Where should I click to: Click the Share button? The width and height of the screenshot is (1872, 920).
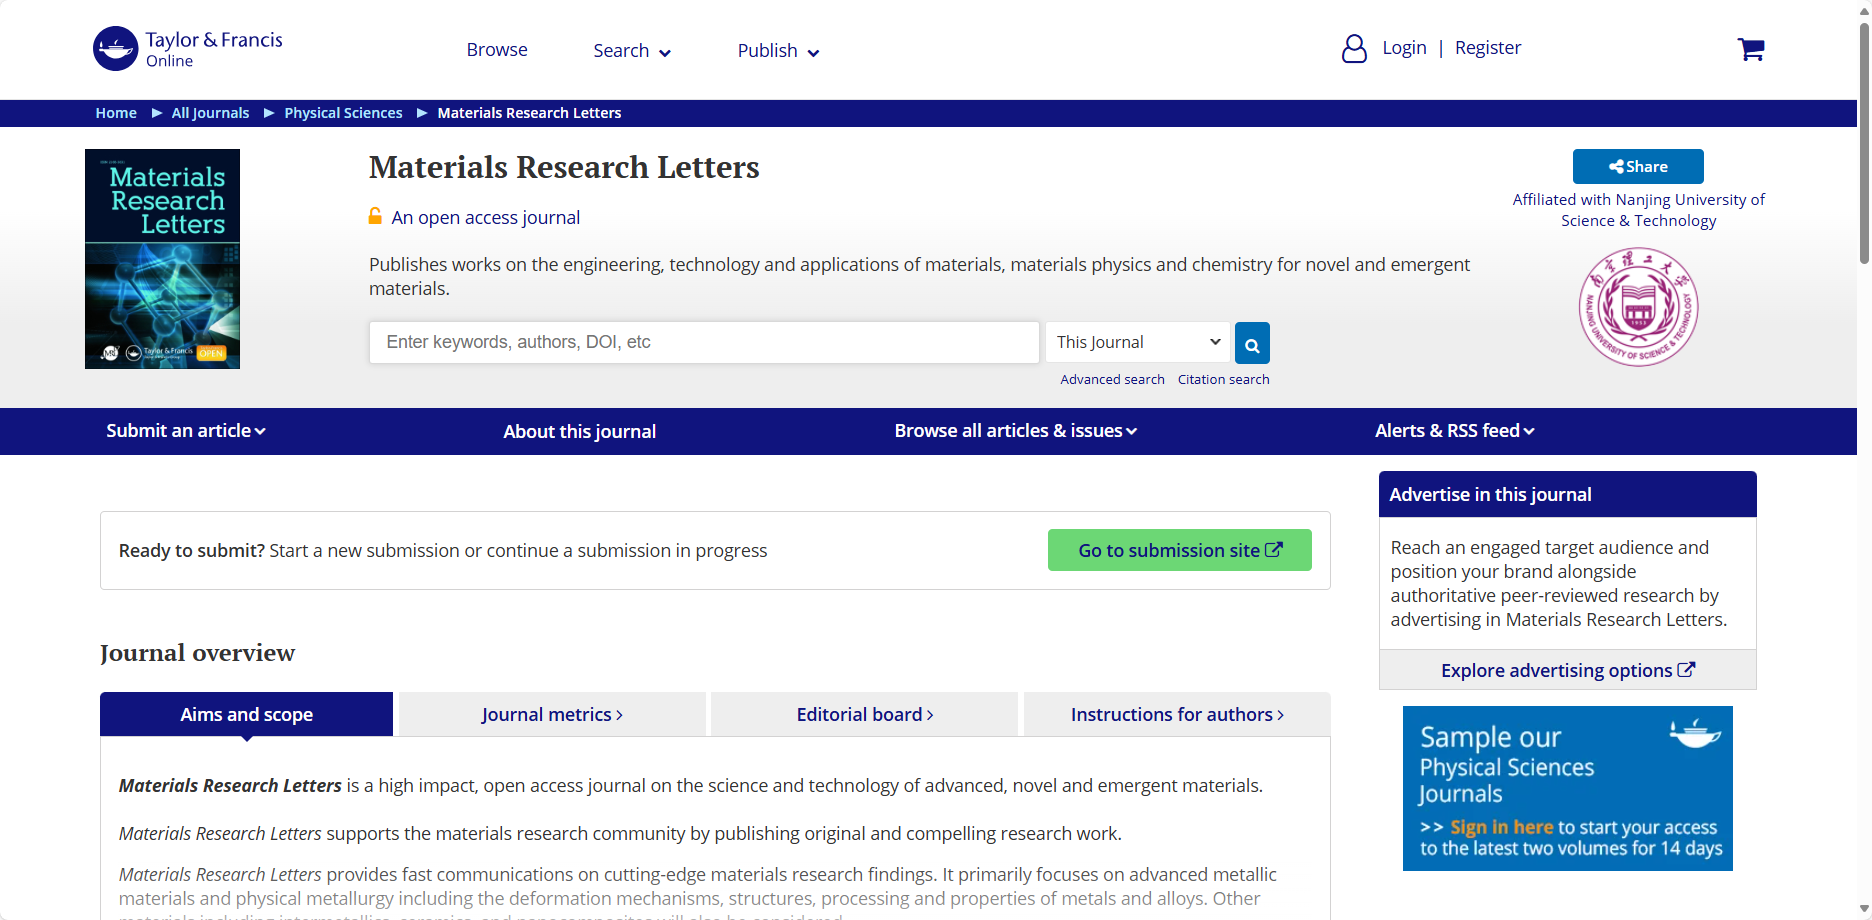click(x=1637, y=167)
